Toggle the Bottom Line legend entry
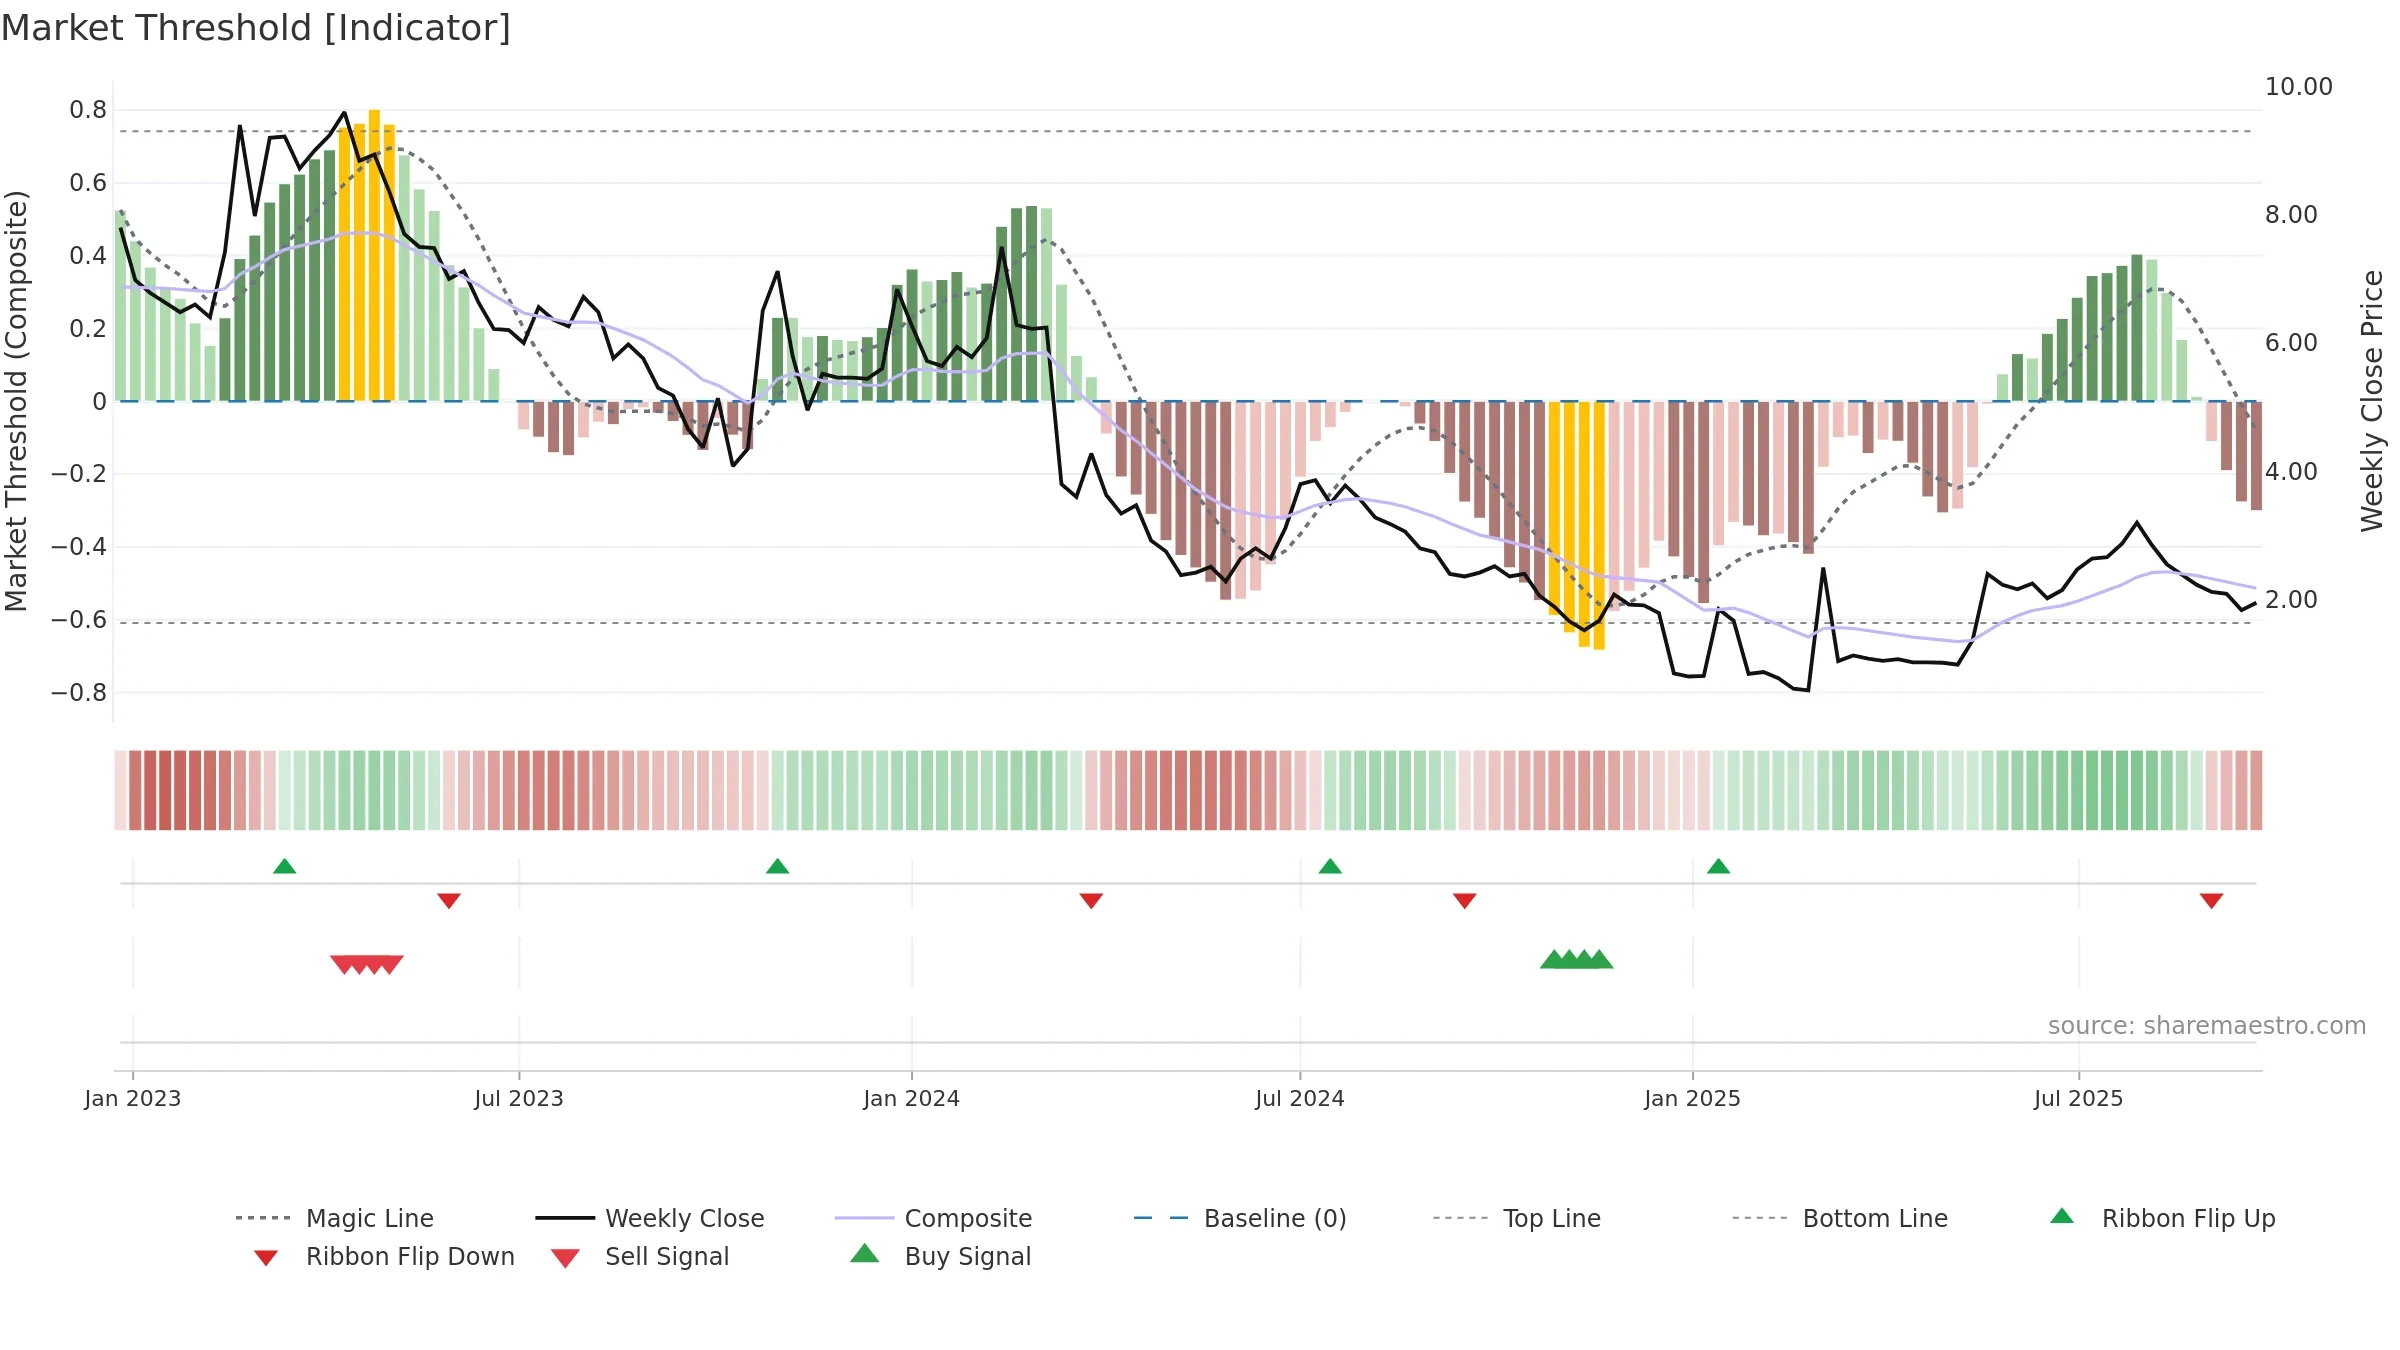Image resolution: width=2400 pixels, height=1350 pixels. pyautogui.click(x=1840, y=1218)
